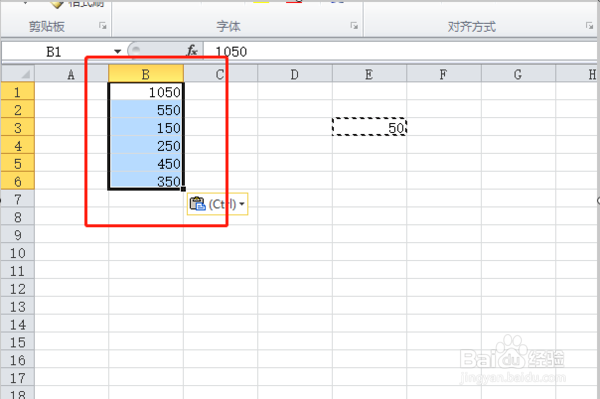Select row 8 header

pyautogui.click(x=18, y=217)
